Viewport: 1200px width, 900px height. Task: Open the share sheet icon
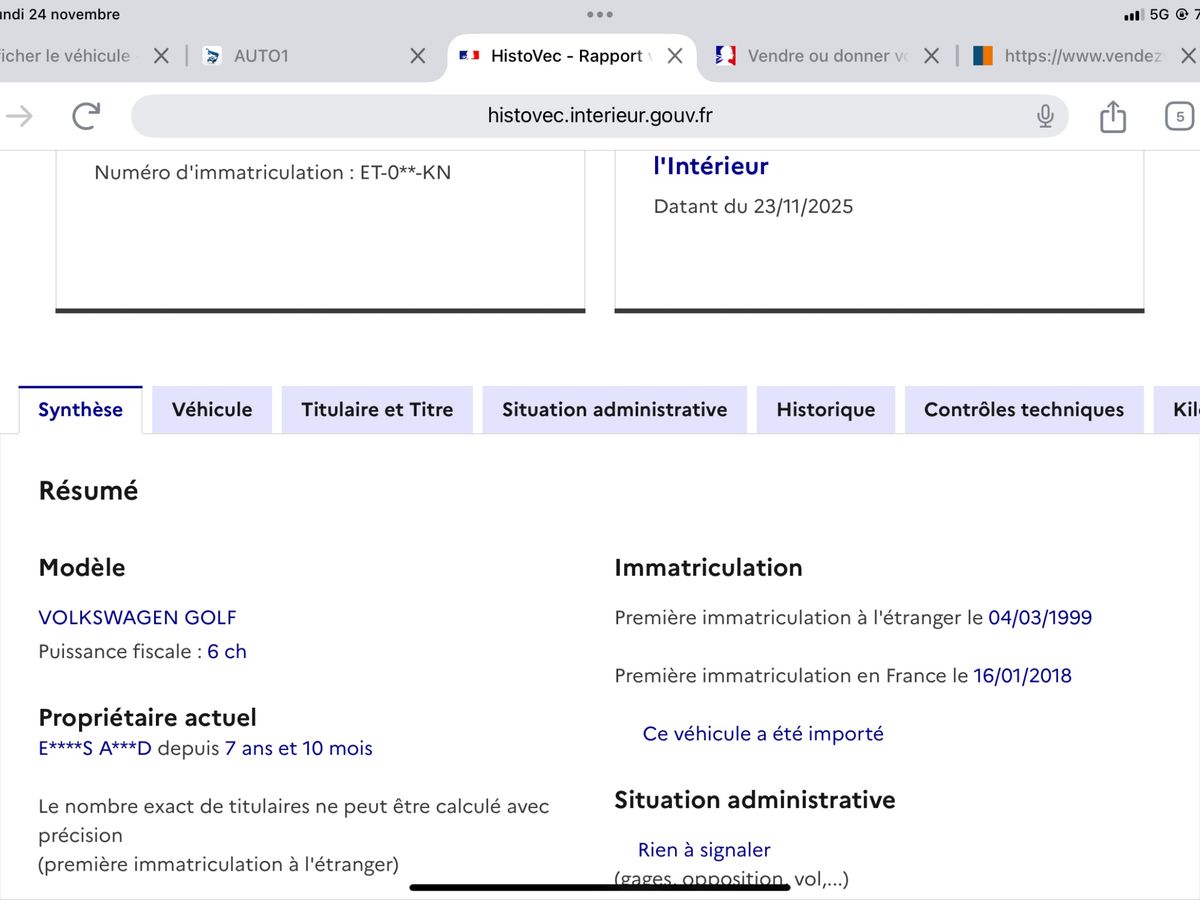click(x=1112, y=117)
